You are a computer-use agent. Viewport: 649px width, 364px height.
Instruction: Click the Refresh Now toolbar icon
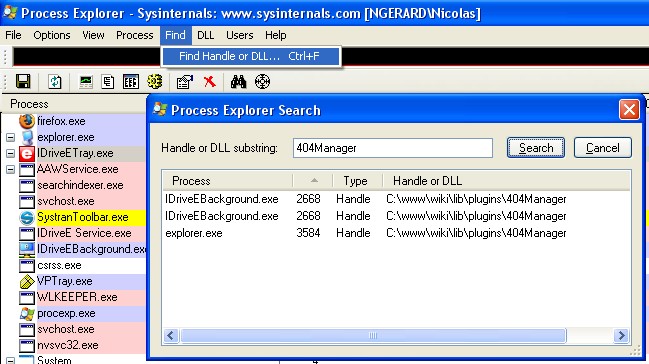(x=54, y=82)
